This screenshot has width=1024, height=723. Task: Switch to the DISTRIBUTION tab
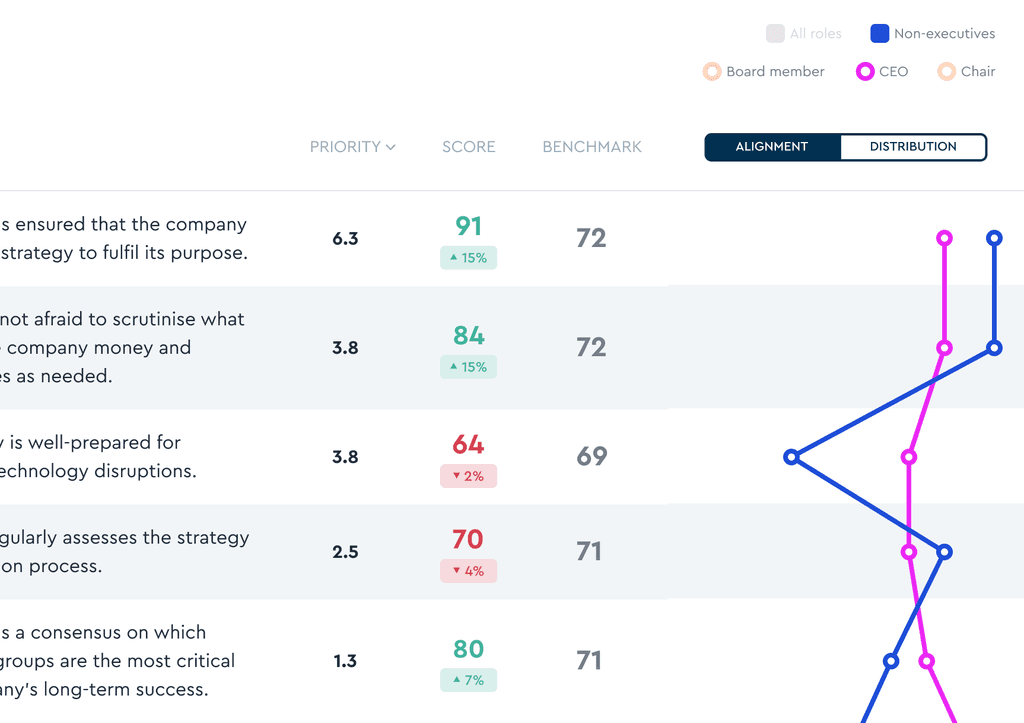coord(913,147)
